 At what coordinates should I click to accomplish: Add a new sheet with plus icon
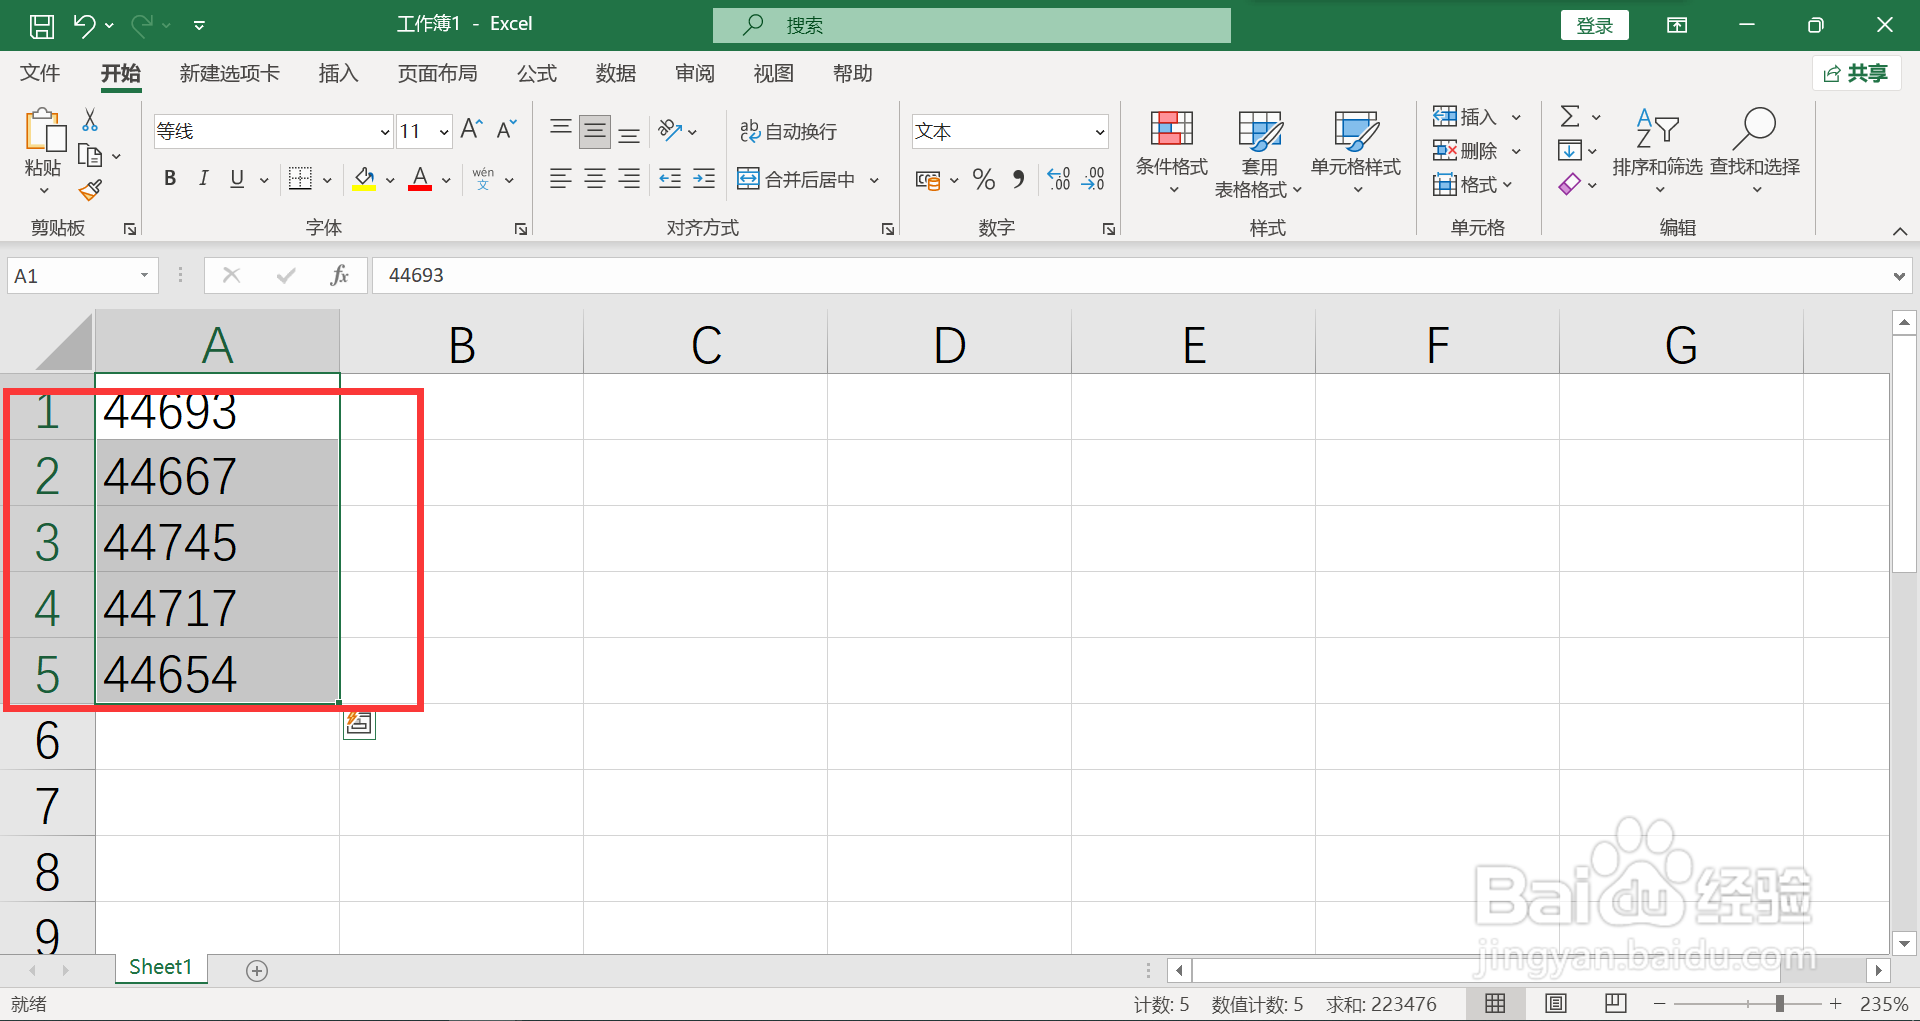pyautogui.click(x=257, y=970)
